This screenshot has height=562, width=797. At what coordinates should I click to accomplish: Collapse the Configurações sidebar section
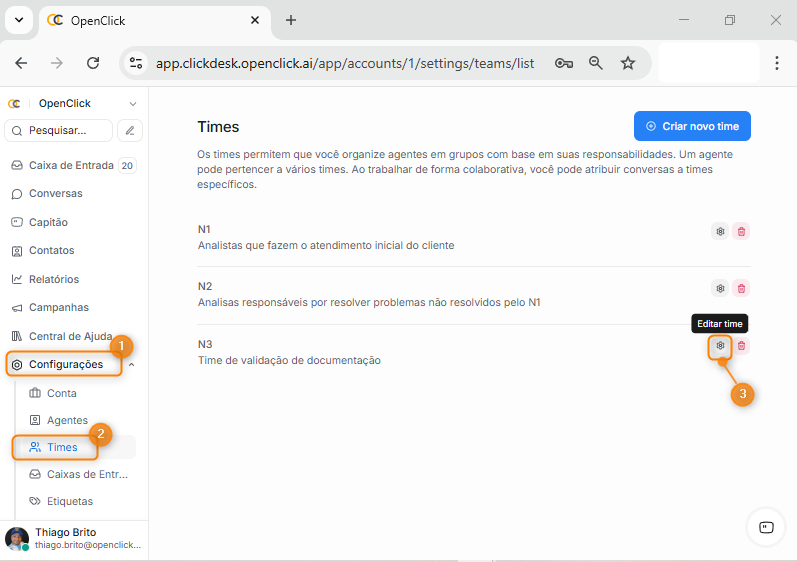point(132,365)
